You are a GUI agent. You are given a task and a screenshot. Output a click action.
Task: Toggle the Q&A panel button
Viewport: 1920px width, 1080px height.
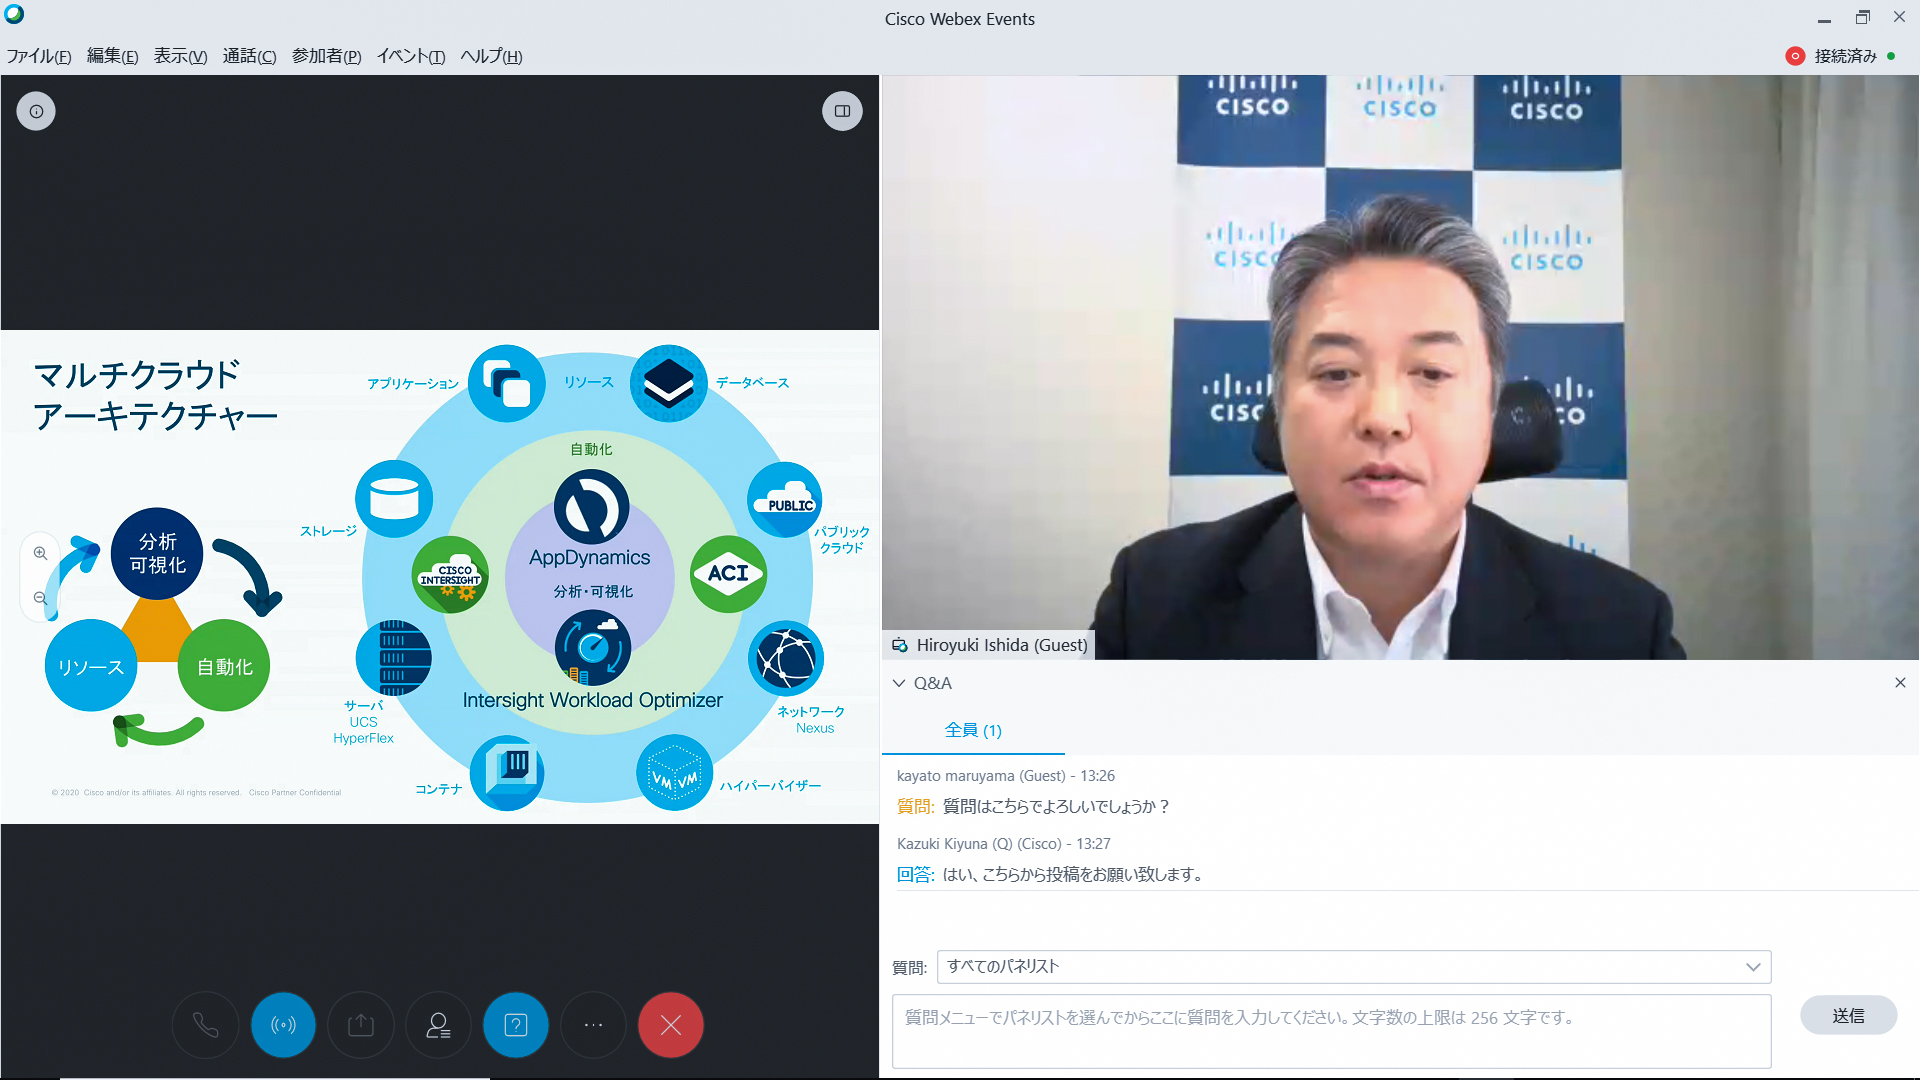point(516,1025)
